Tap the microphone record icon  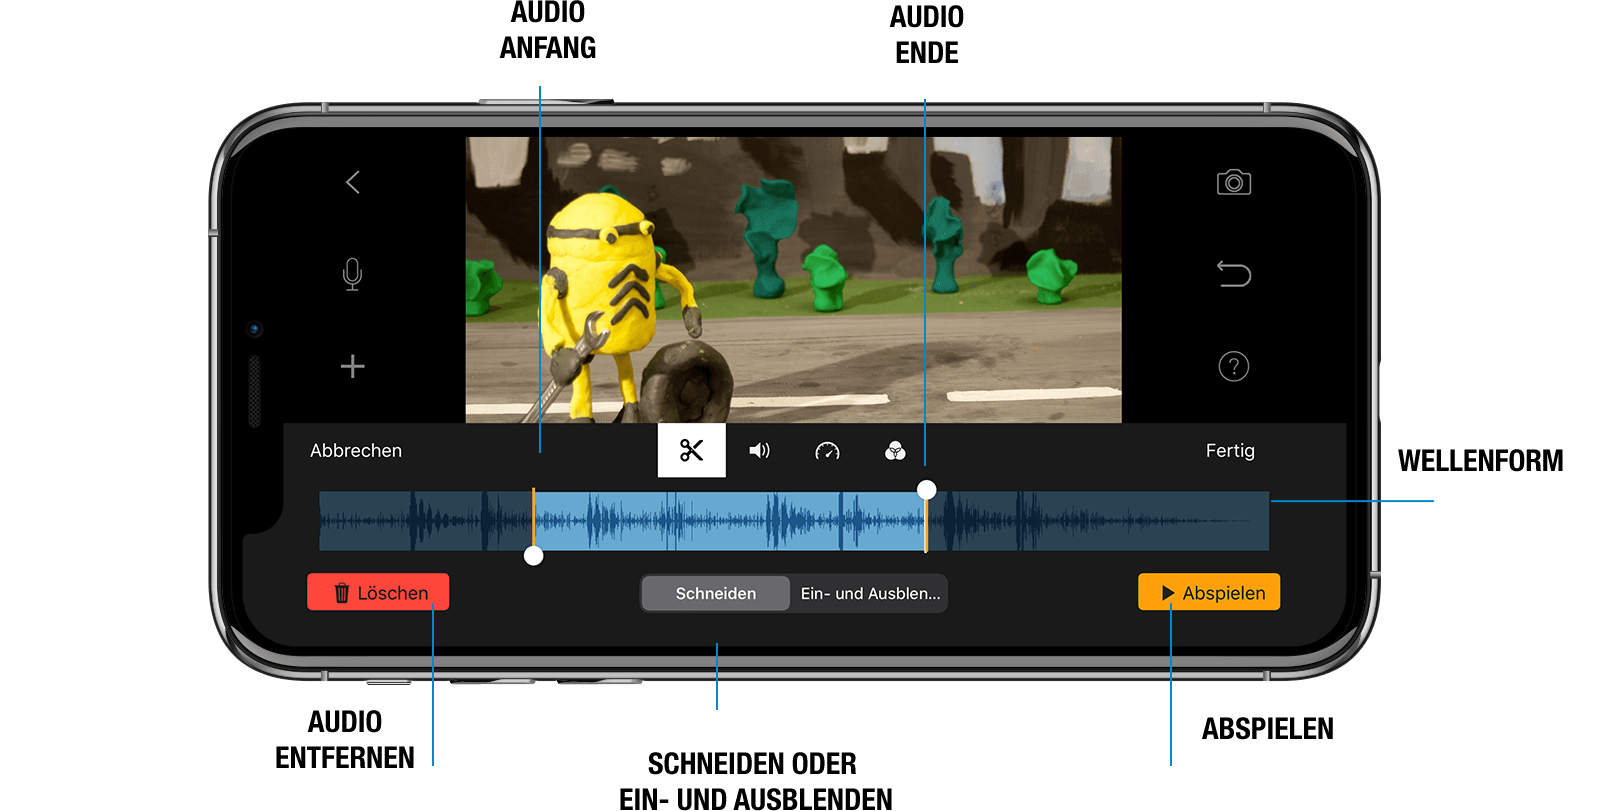coord(352,274)
